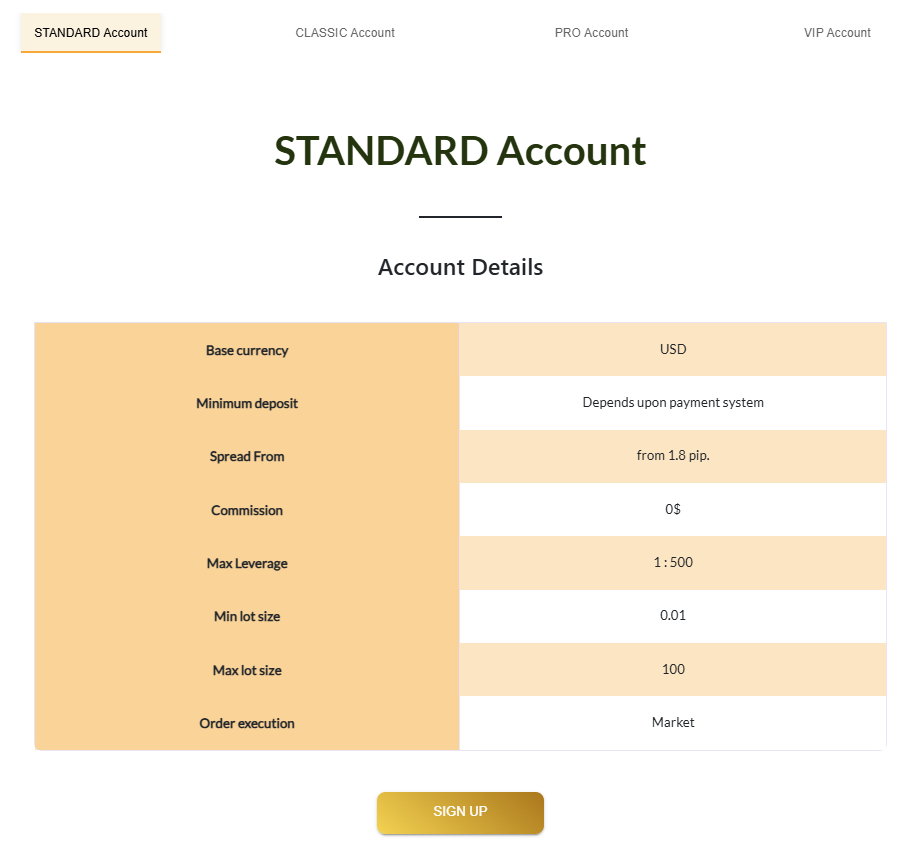Open the PRO Account tab
The image size is (915, 853).
coord(591,33)
